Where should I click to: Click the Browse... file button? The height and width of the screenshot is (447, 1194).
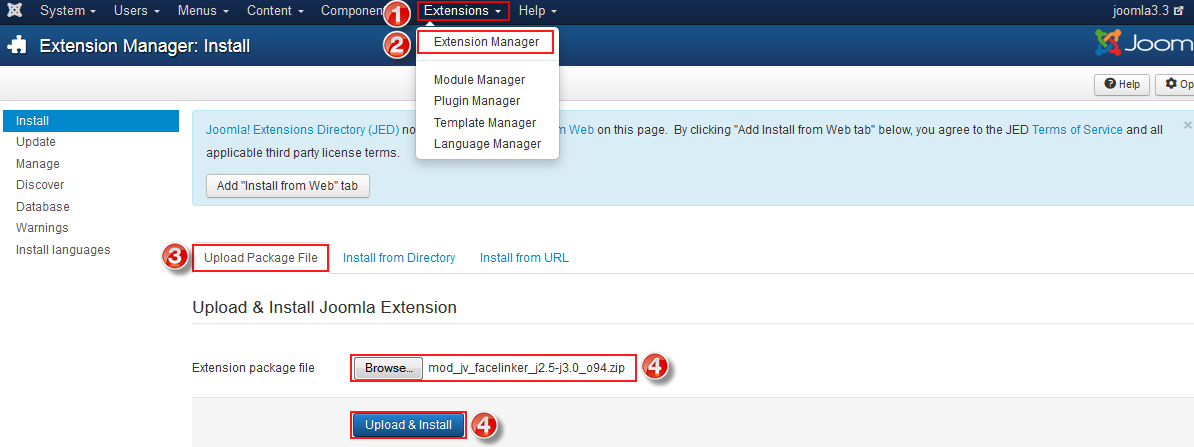(x=388, y=368)
